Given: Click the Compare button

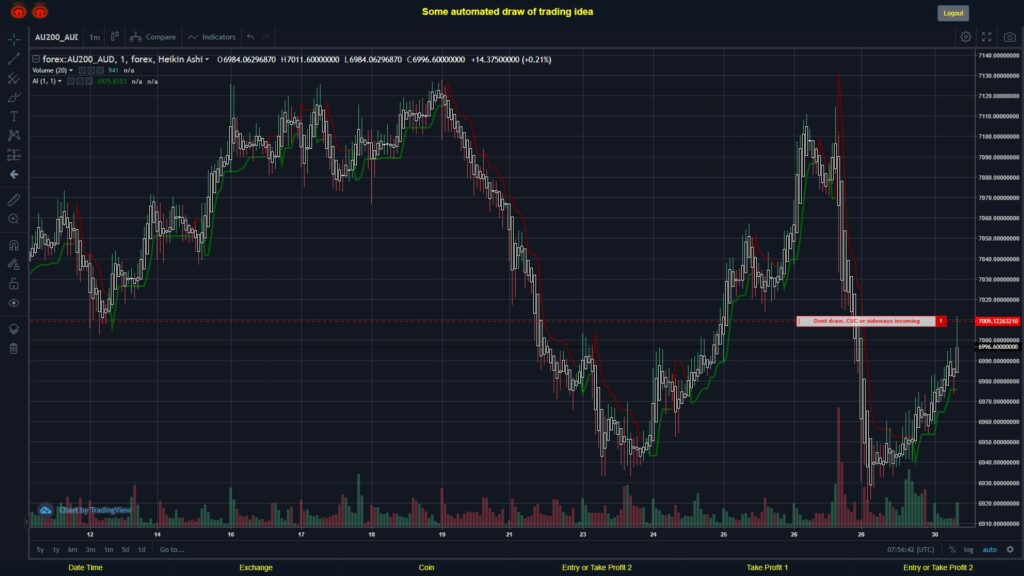Looking at the screenshot, I should pyautogui.click(x=153, y=37).
